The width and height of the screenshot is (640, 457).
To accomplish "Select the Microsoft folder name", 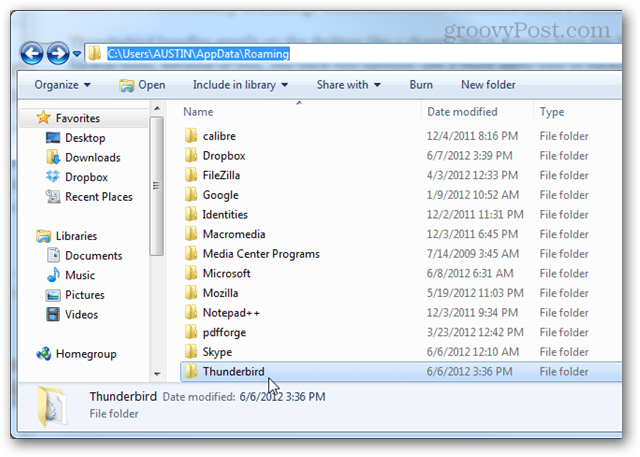I will (227, 273).
